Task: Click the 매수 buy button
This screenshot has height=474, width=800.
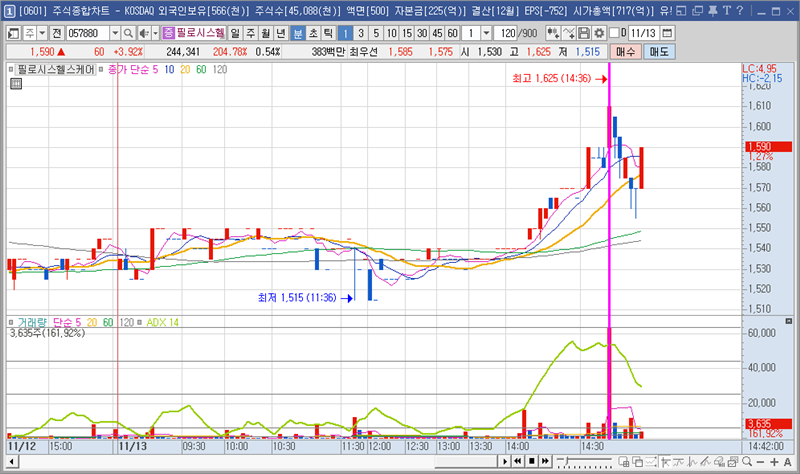Action: pyautogui.click(x=626, y=51)
